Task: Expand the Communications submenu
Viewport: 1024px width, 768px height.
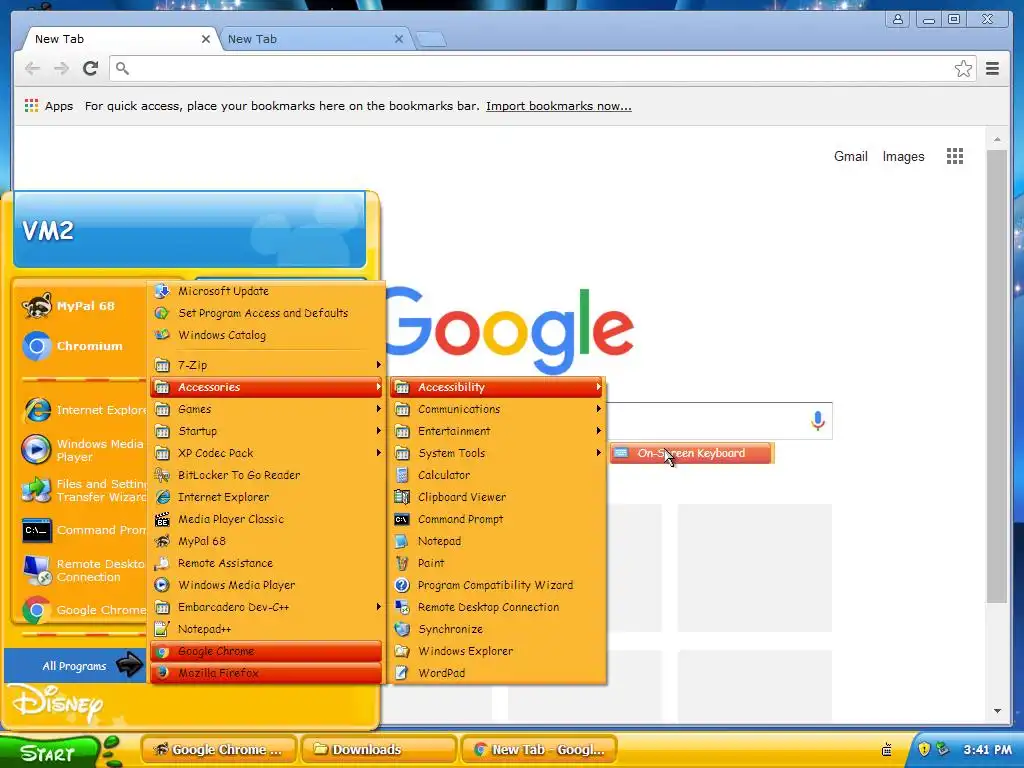Action: tap(498, 409)
